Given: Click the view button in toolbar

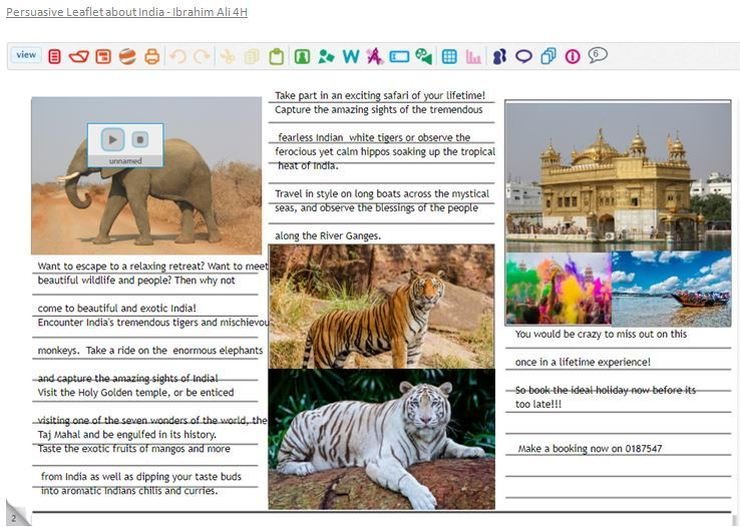Looking at the screenshot, I should pyautogui.click(x=26, y=55).
